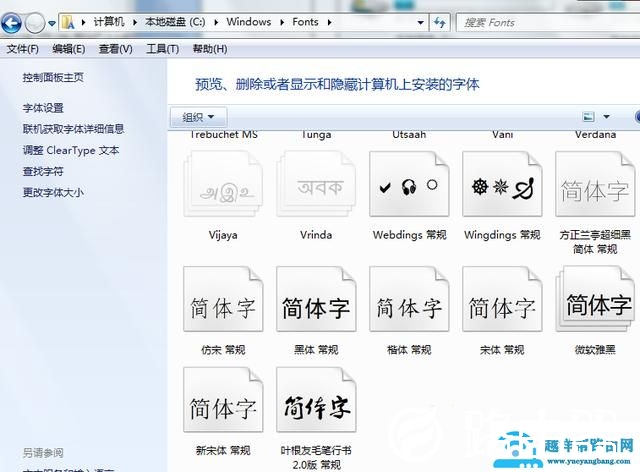
Task: Select the 仿宋 常规 font icon
Action: (223, 299)
